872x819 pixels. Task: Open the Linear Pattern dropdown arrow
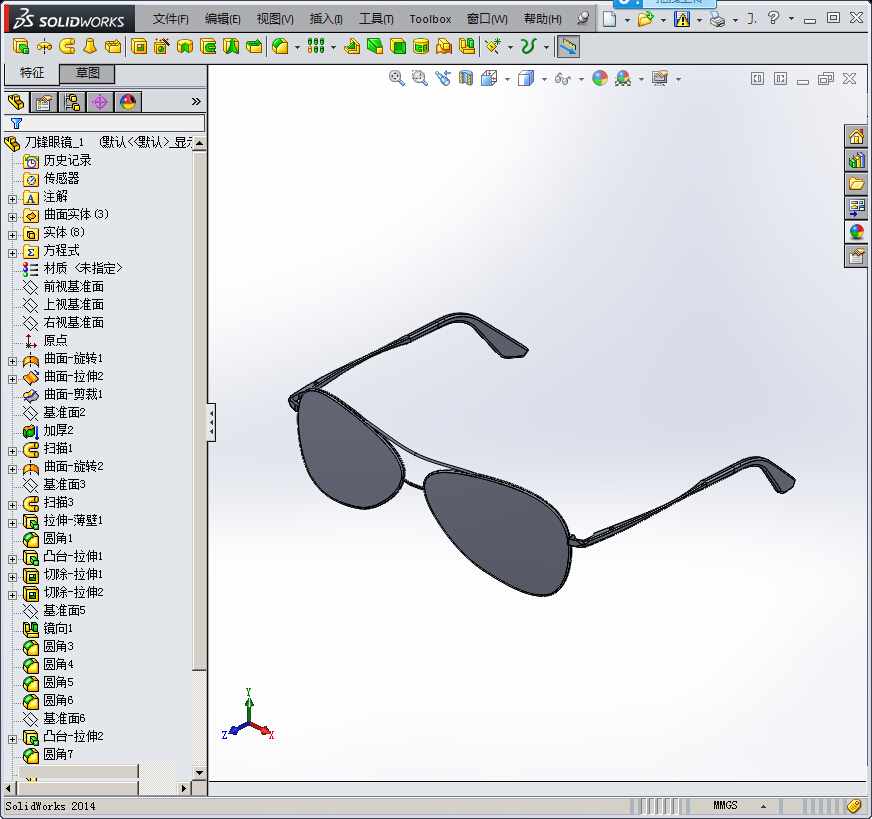click(x=333, y=47)
